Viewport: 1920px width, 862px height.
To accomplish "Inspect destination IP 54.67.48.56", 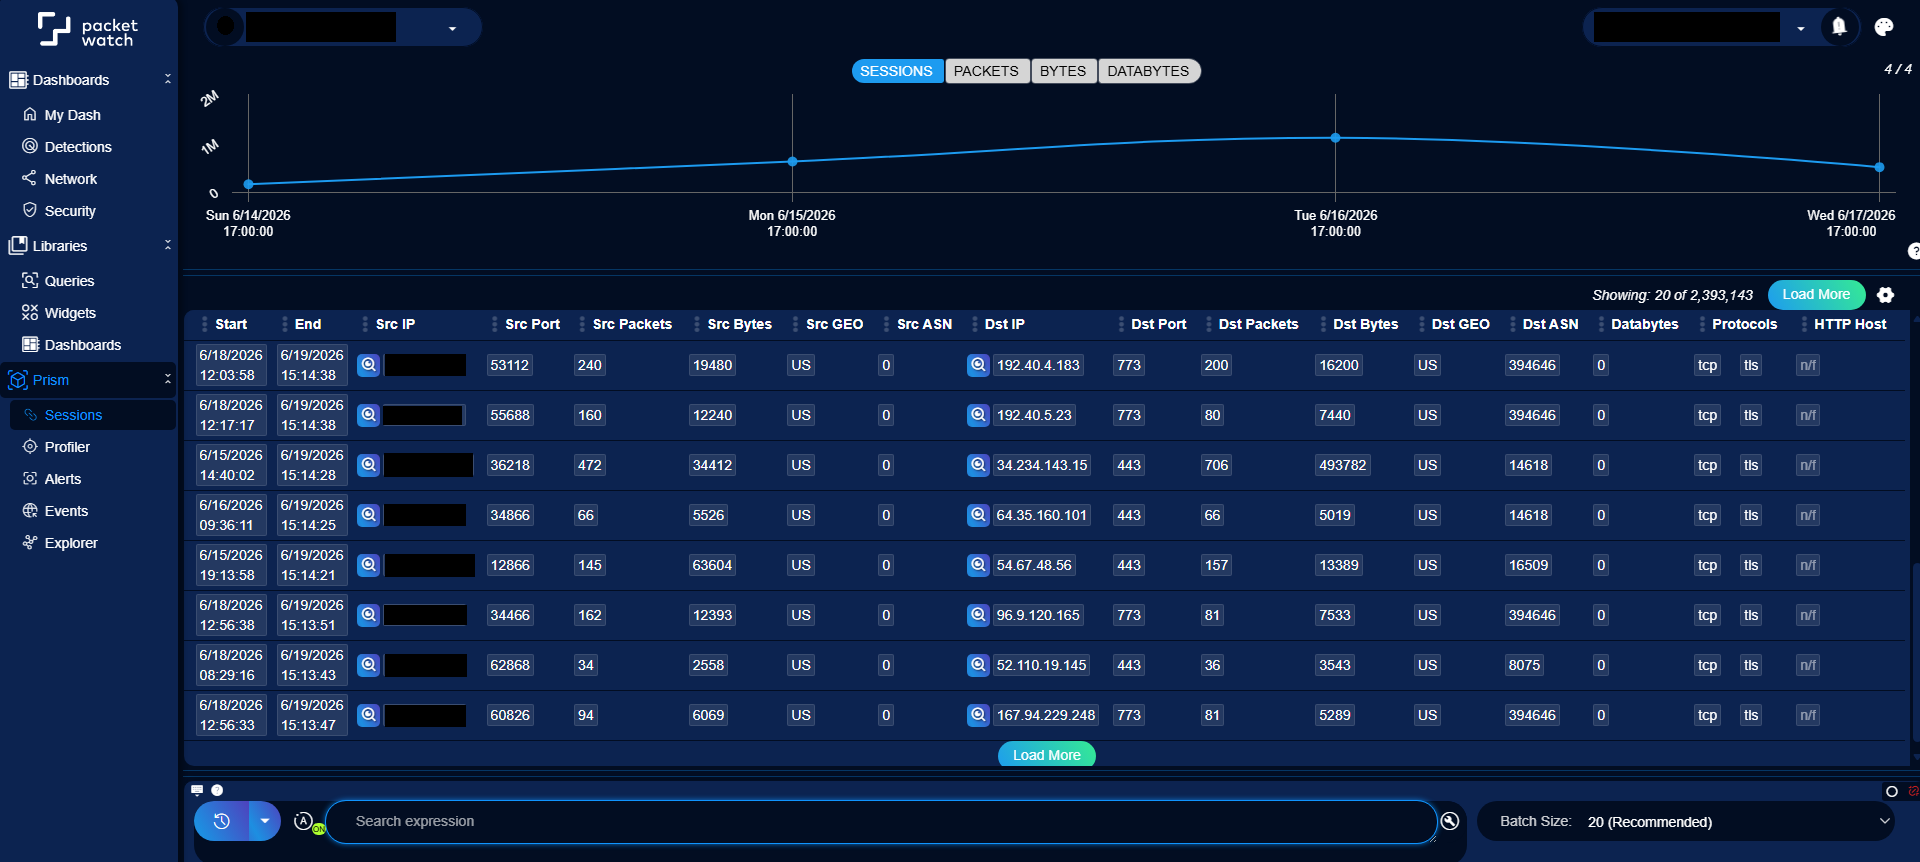I will click(978, 565).
